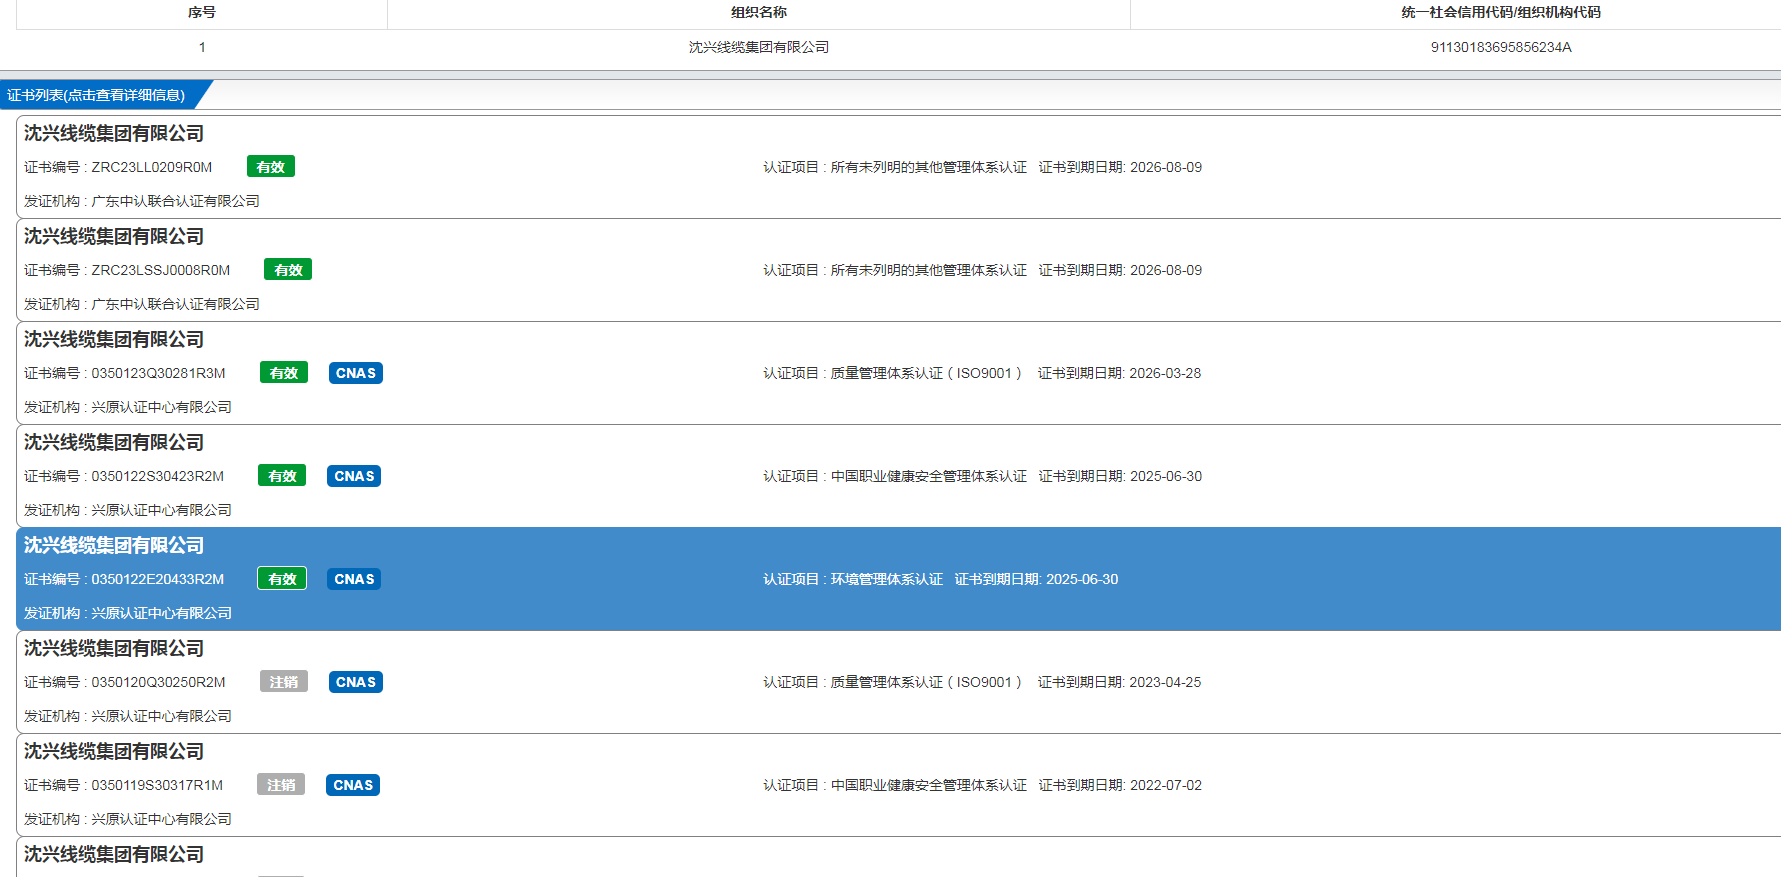Open company title of ZRC23LSSJ0008R0M entry
Screen dimensions: 1781x877
pos(114,236)
